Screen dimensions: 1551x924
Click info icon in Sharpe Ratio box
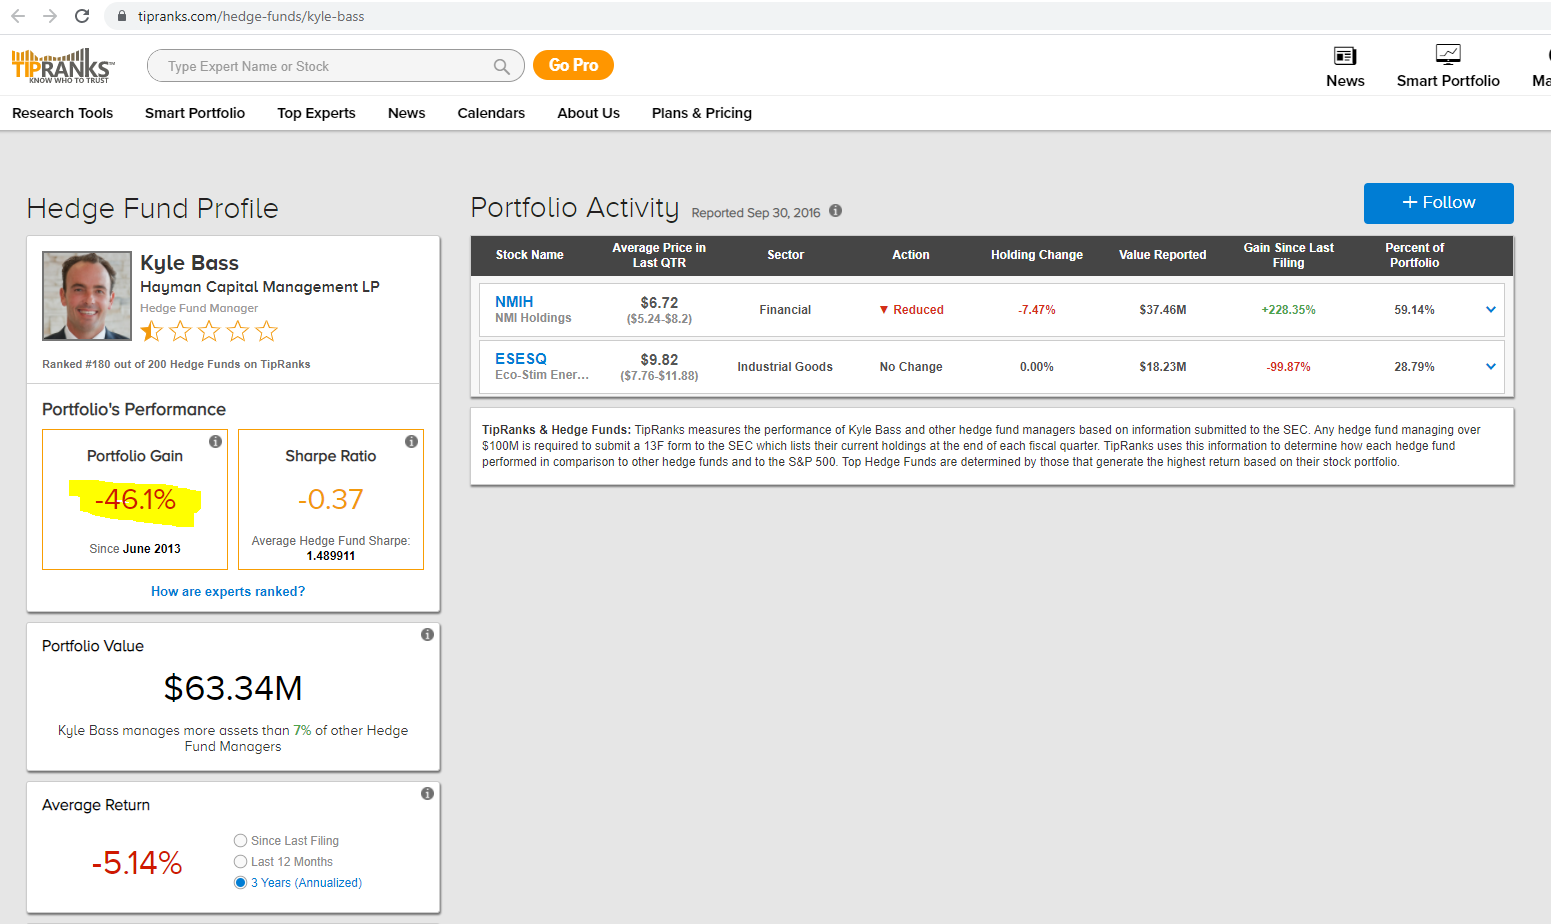tap(411, 441)
